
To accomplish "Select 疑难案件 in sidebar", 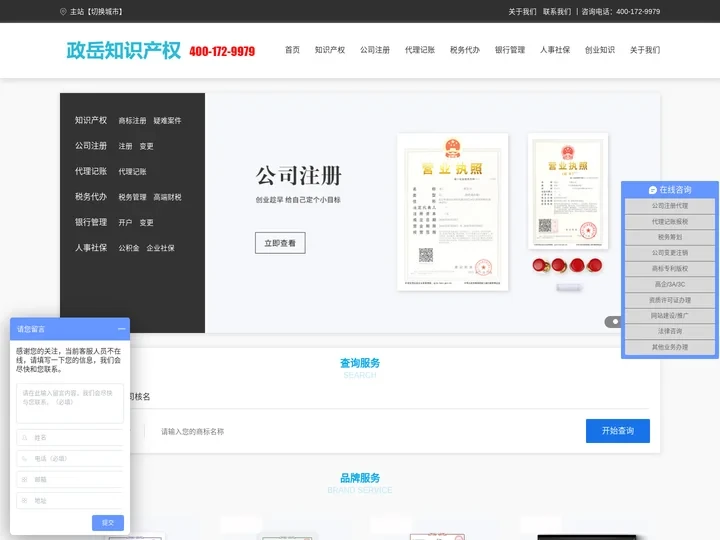I will tap(167, 120).
